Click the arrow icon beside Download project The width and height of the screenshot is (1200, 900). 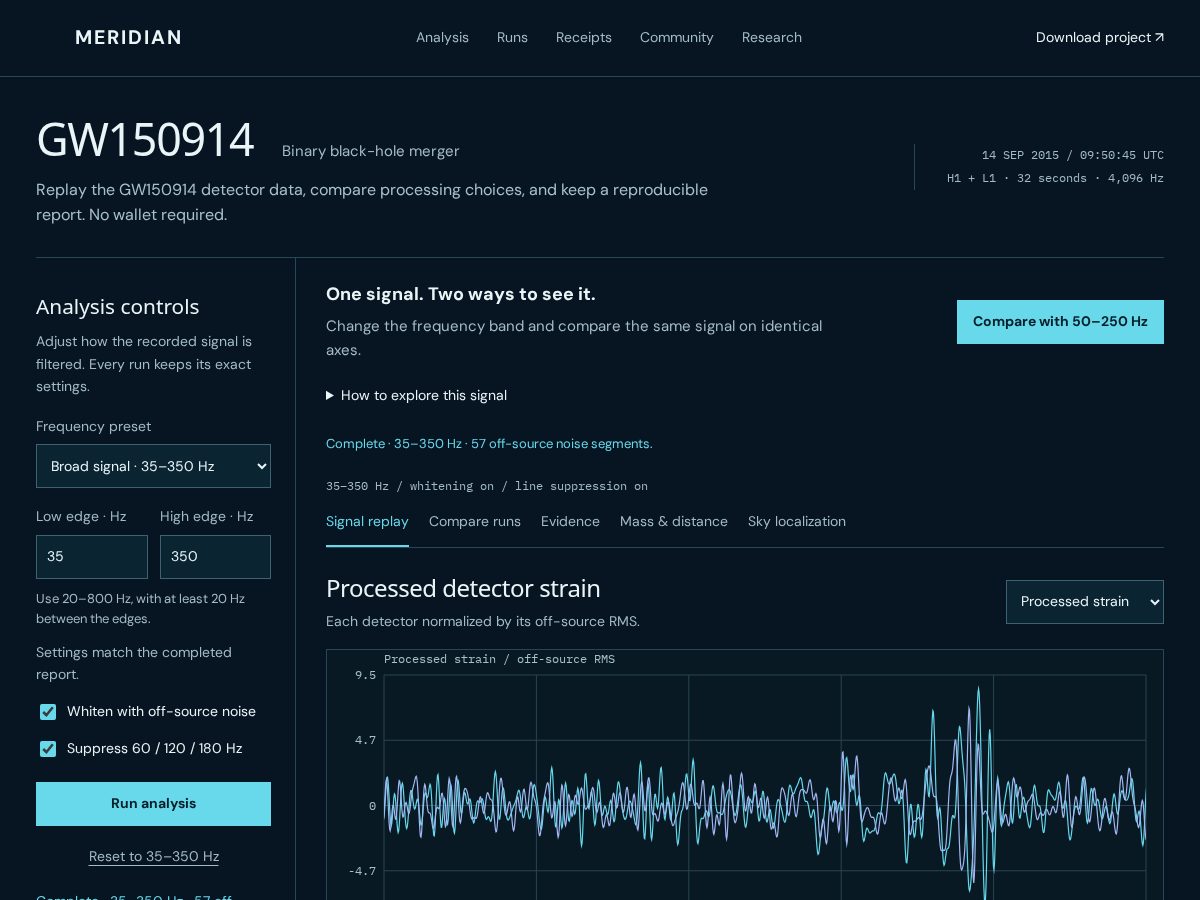(1159, 37)
